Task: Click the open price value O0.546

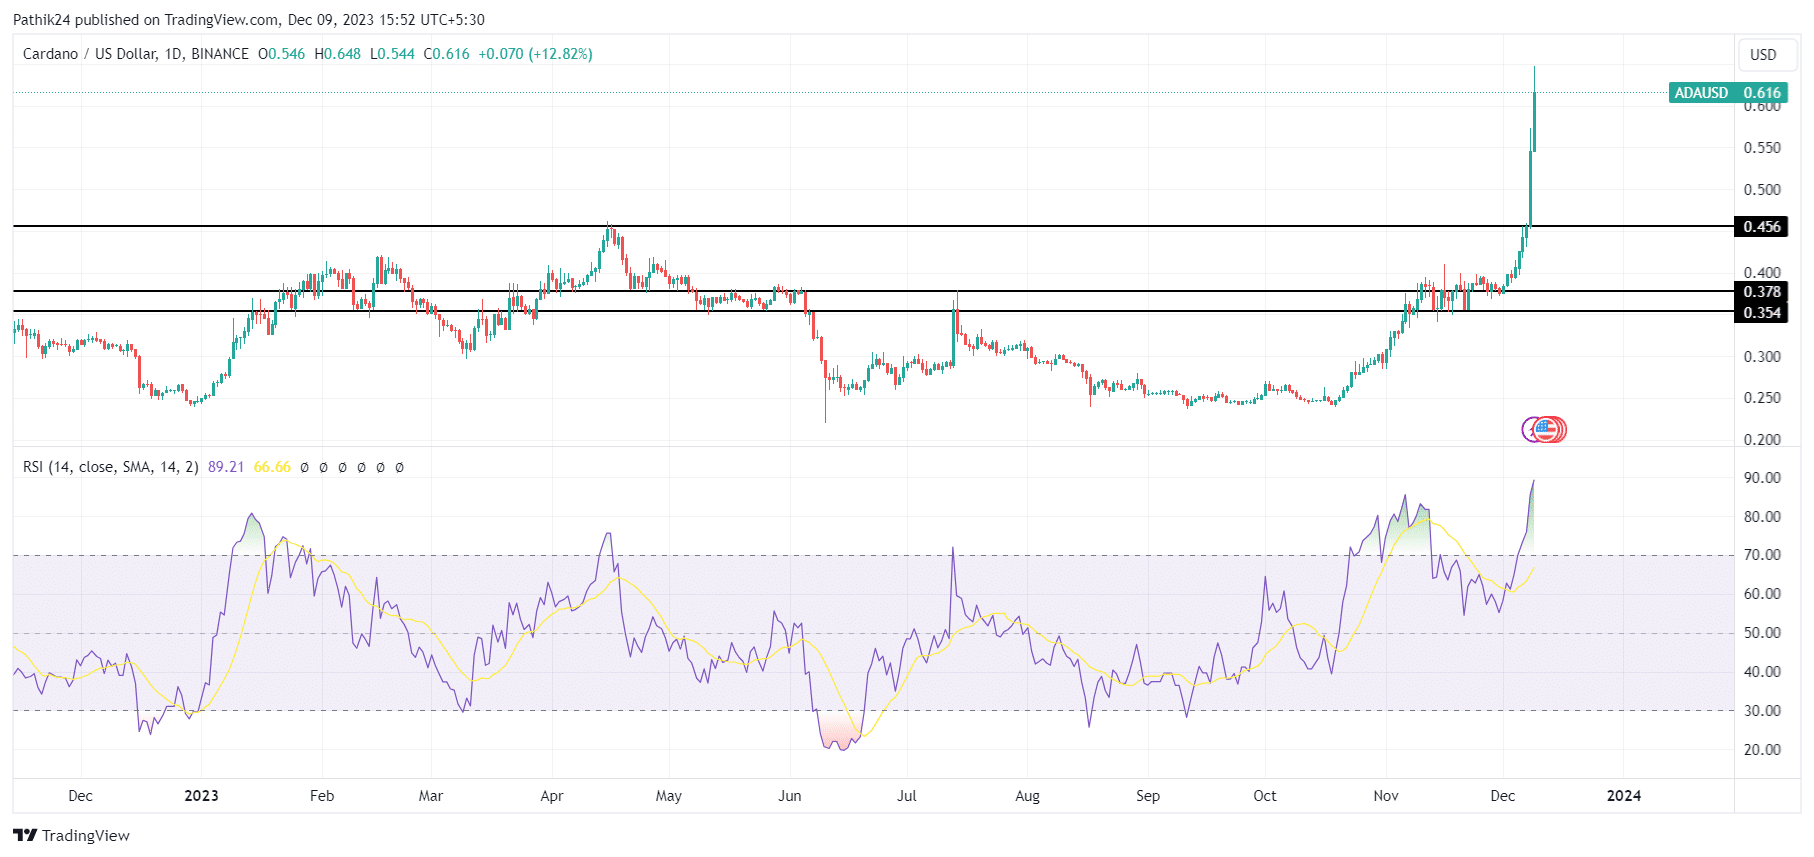Action: pos(281,54)
